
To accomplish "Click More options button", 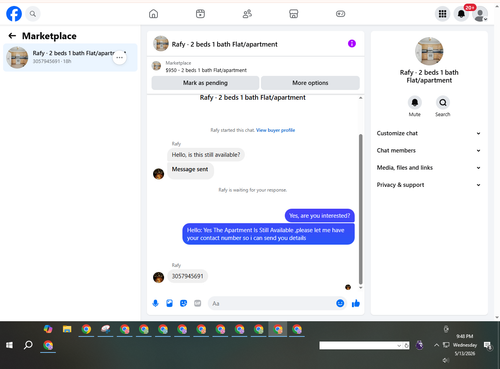I will coord(310,83).
